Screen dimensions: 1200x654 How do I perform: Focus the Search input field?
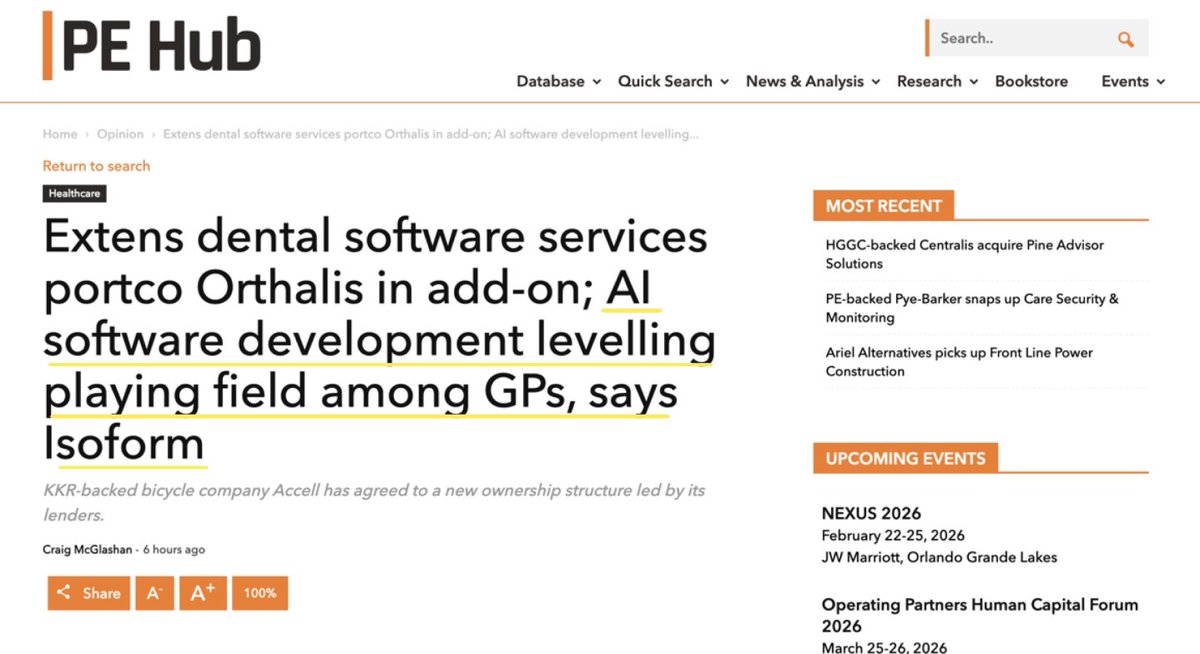point(1022,38)
